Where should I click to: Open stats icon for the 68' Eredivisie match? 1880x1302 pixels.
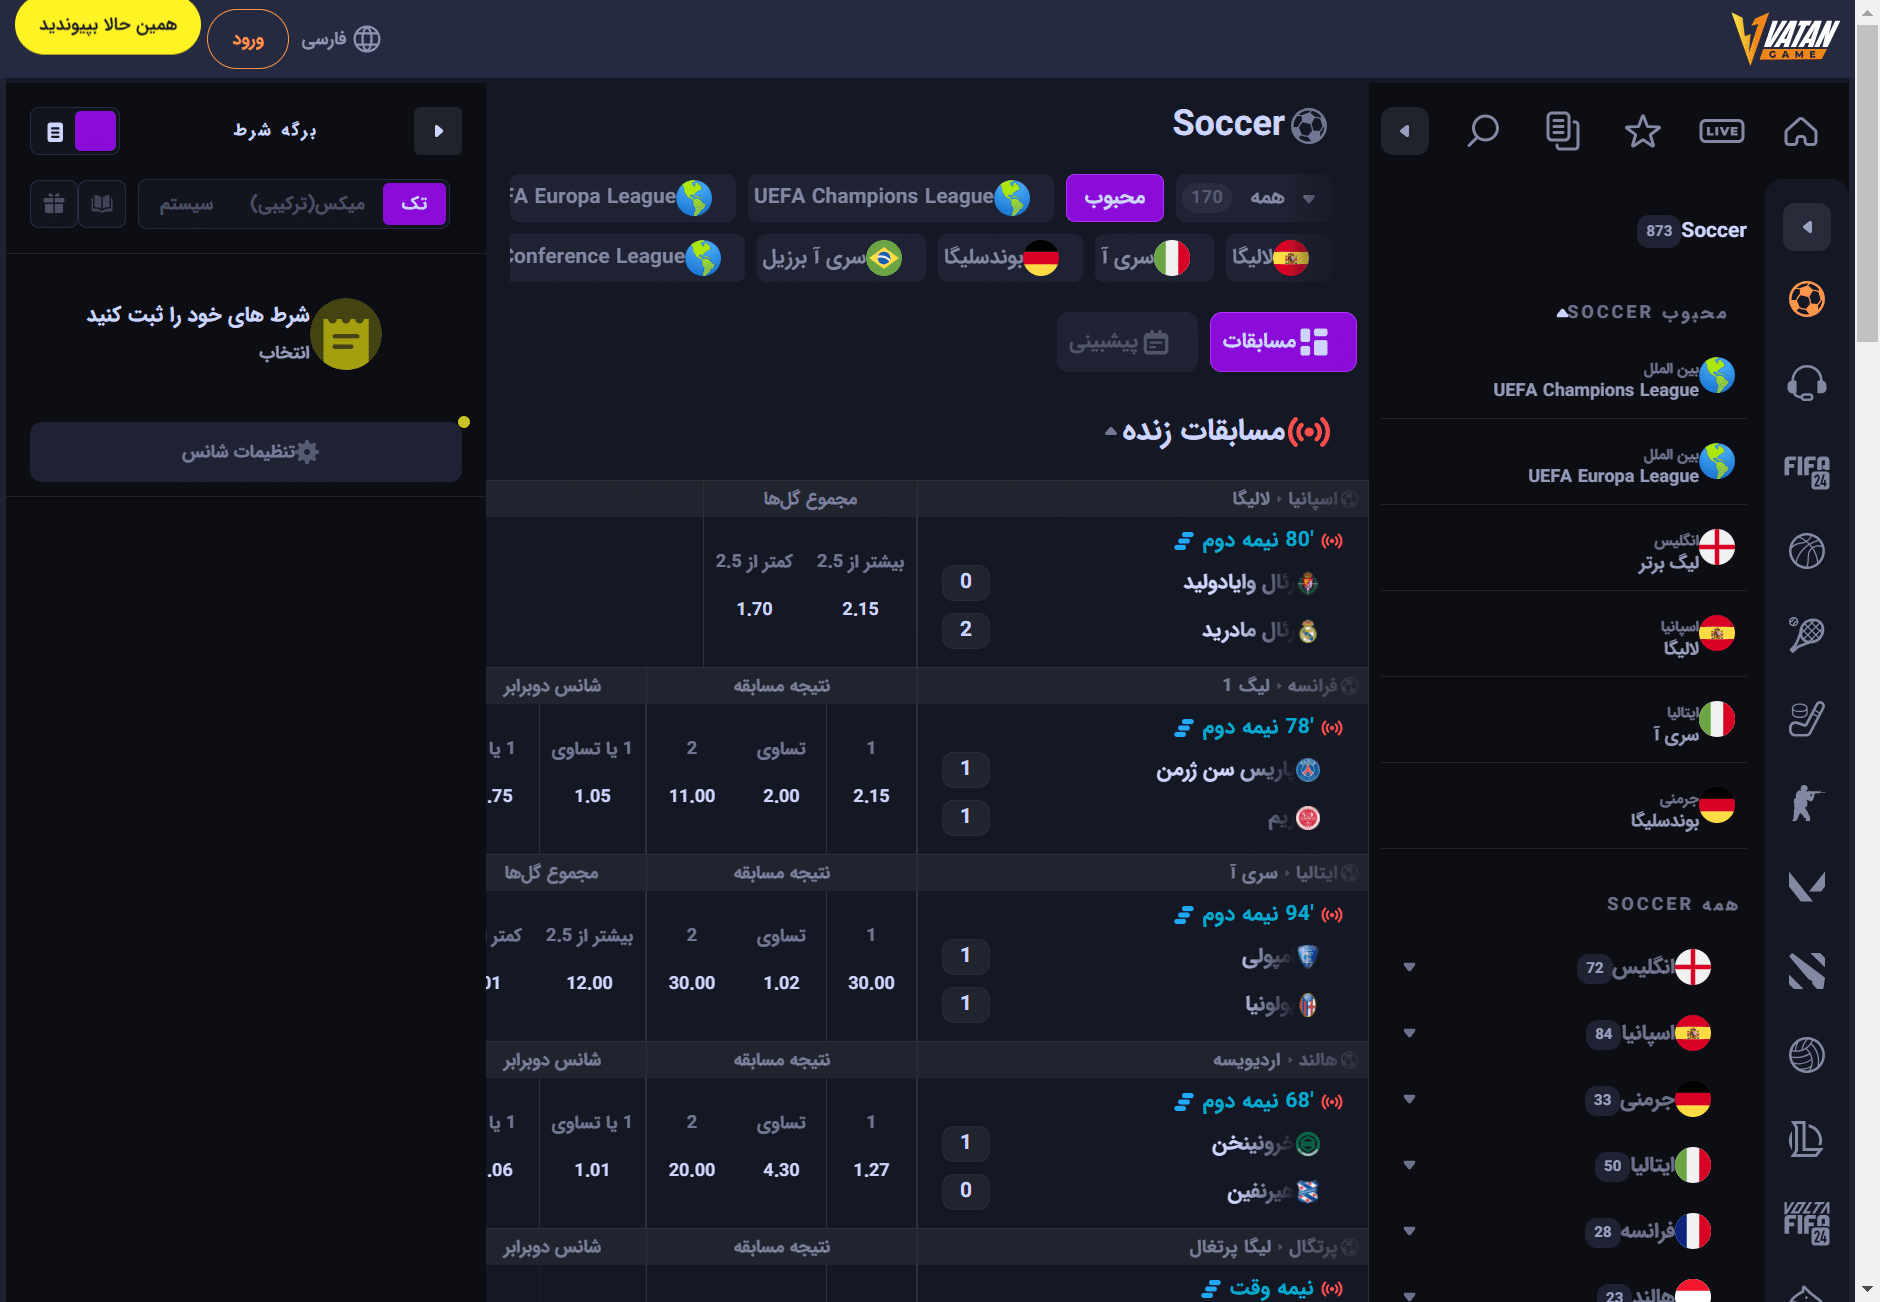coord(1184,1101)
